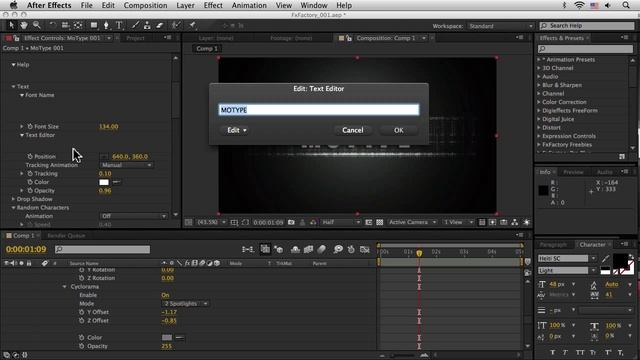640x360 pixels.
Task: Toggle the Cyclorama Opacity stopwatch
Action: (x=82, y=346)
